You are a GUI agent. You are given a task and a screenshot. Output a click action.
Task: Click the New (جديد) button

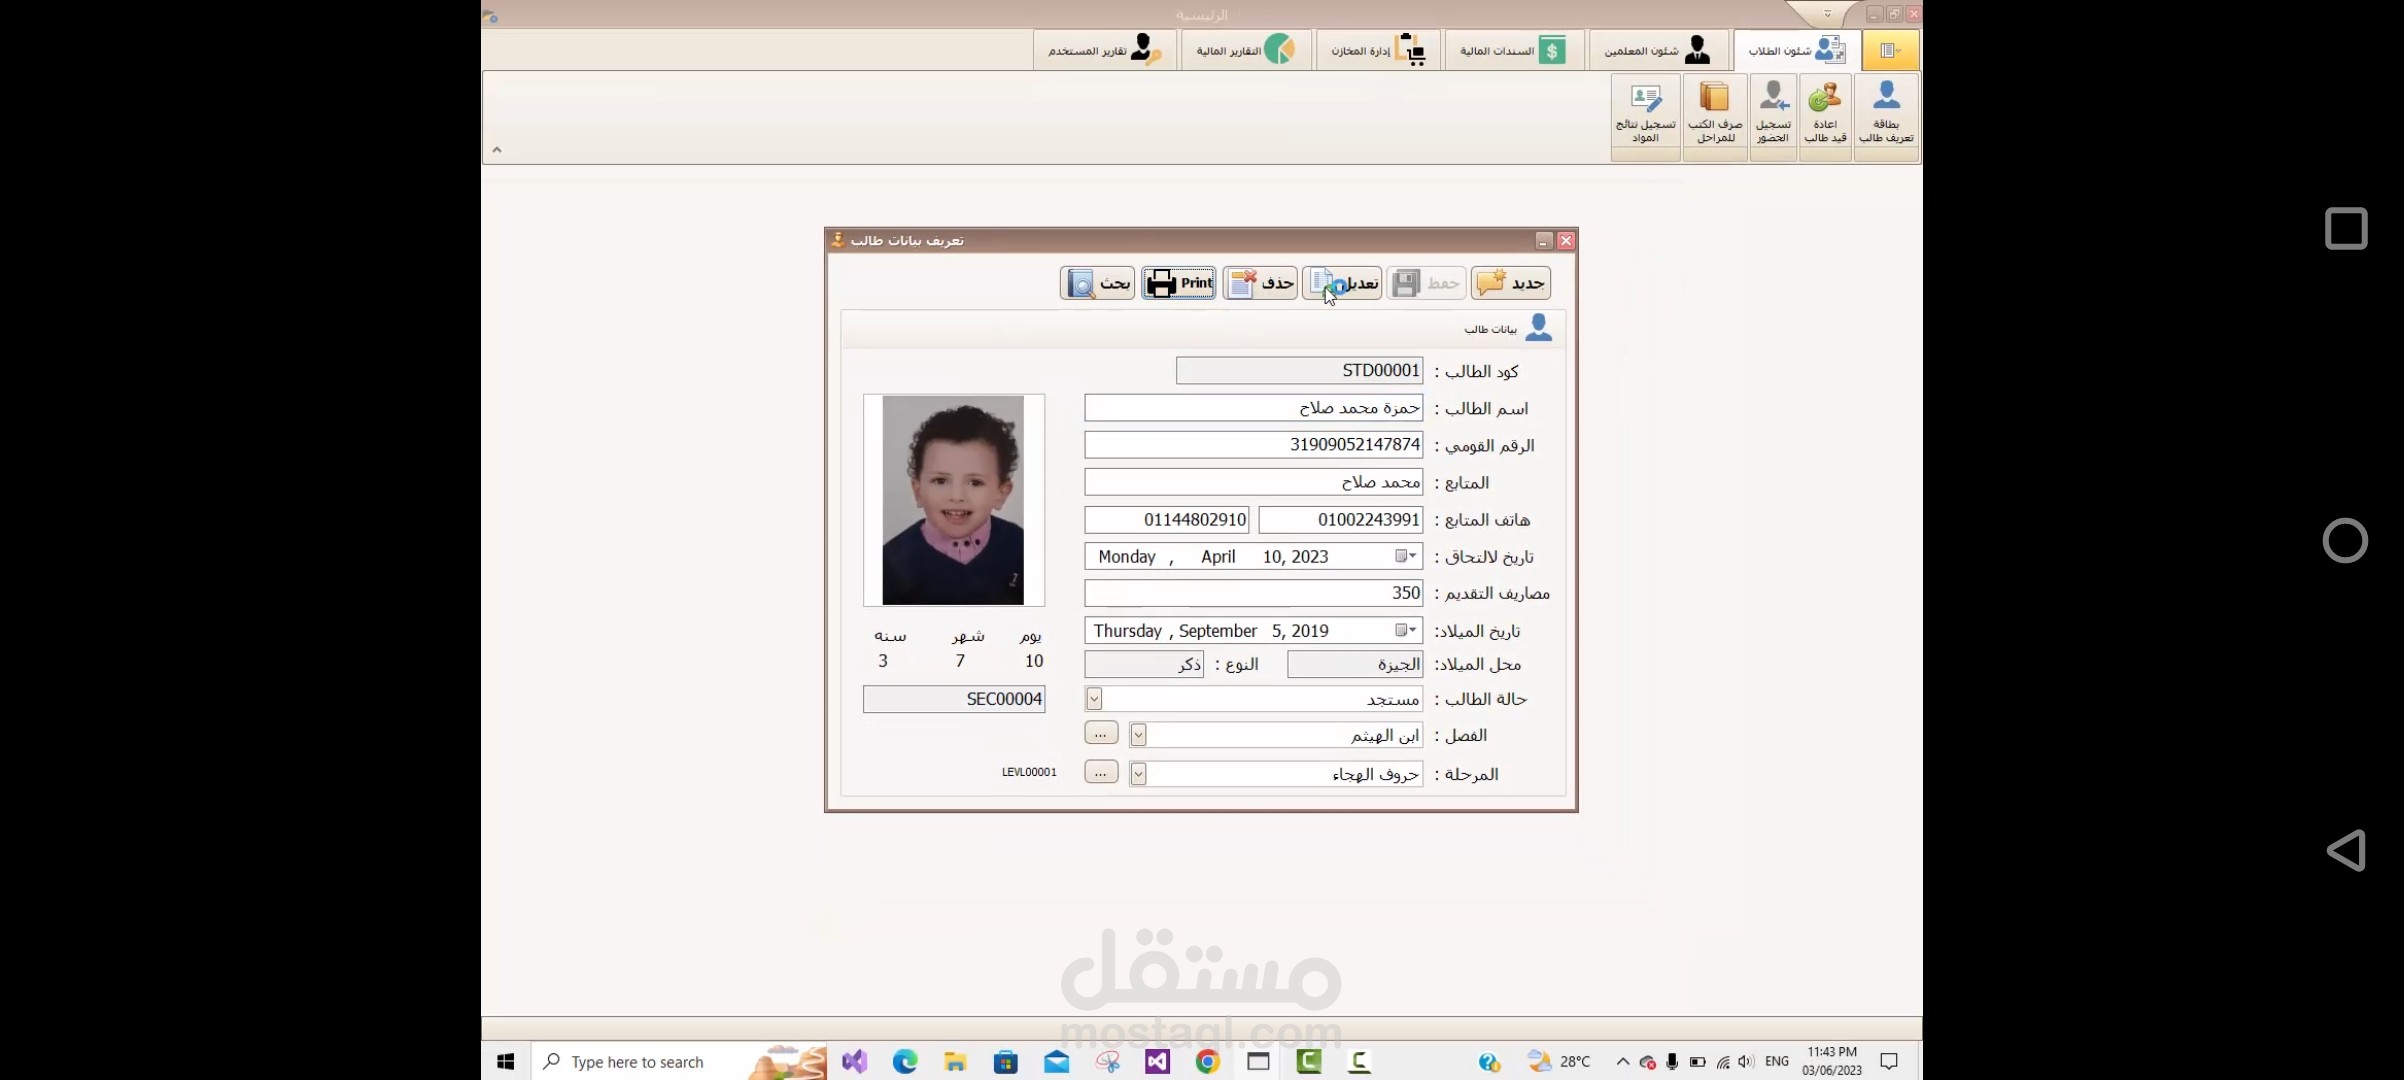click(1510, 283)
